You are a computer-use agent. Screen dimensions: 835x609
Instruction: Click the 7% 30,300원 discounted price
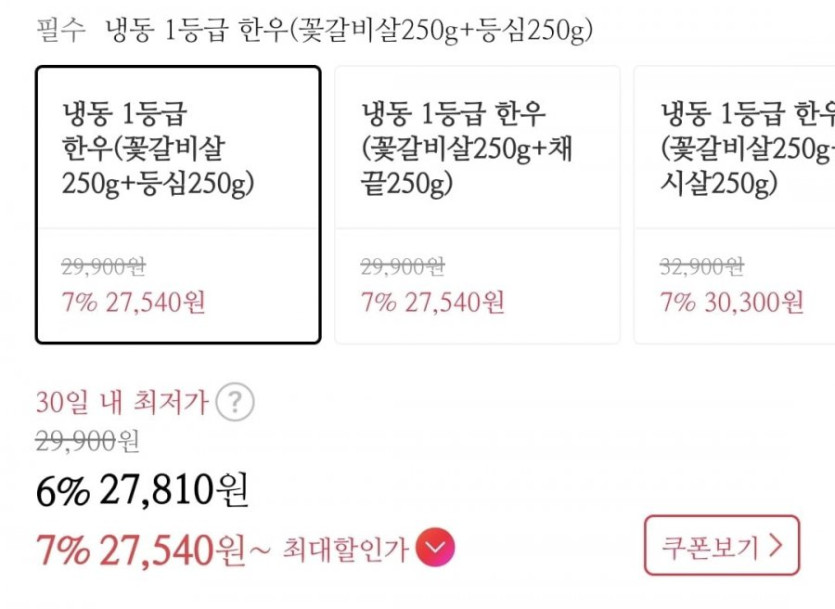coord(732,302)
